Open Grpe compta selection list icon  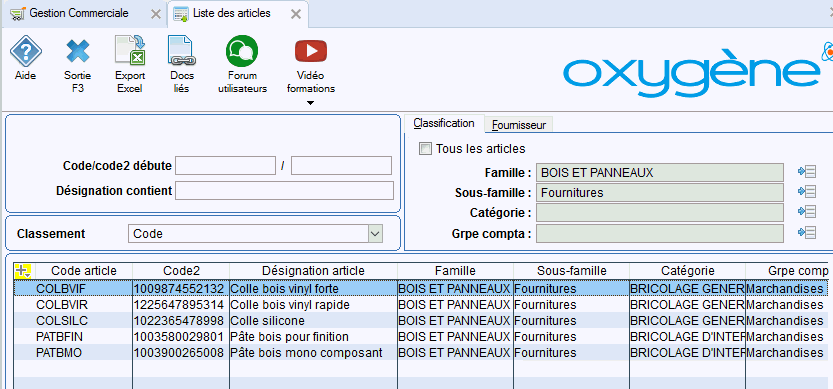(x=806, y=232)
